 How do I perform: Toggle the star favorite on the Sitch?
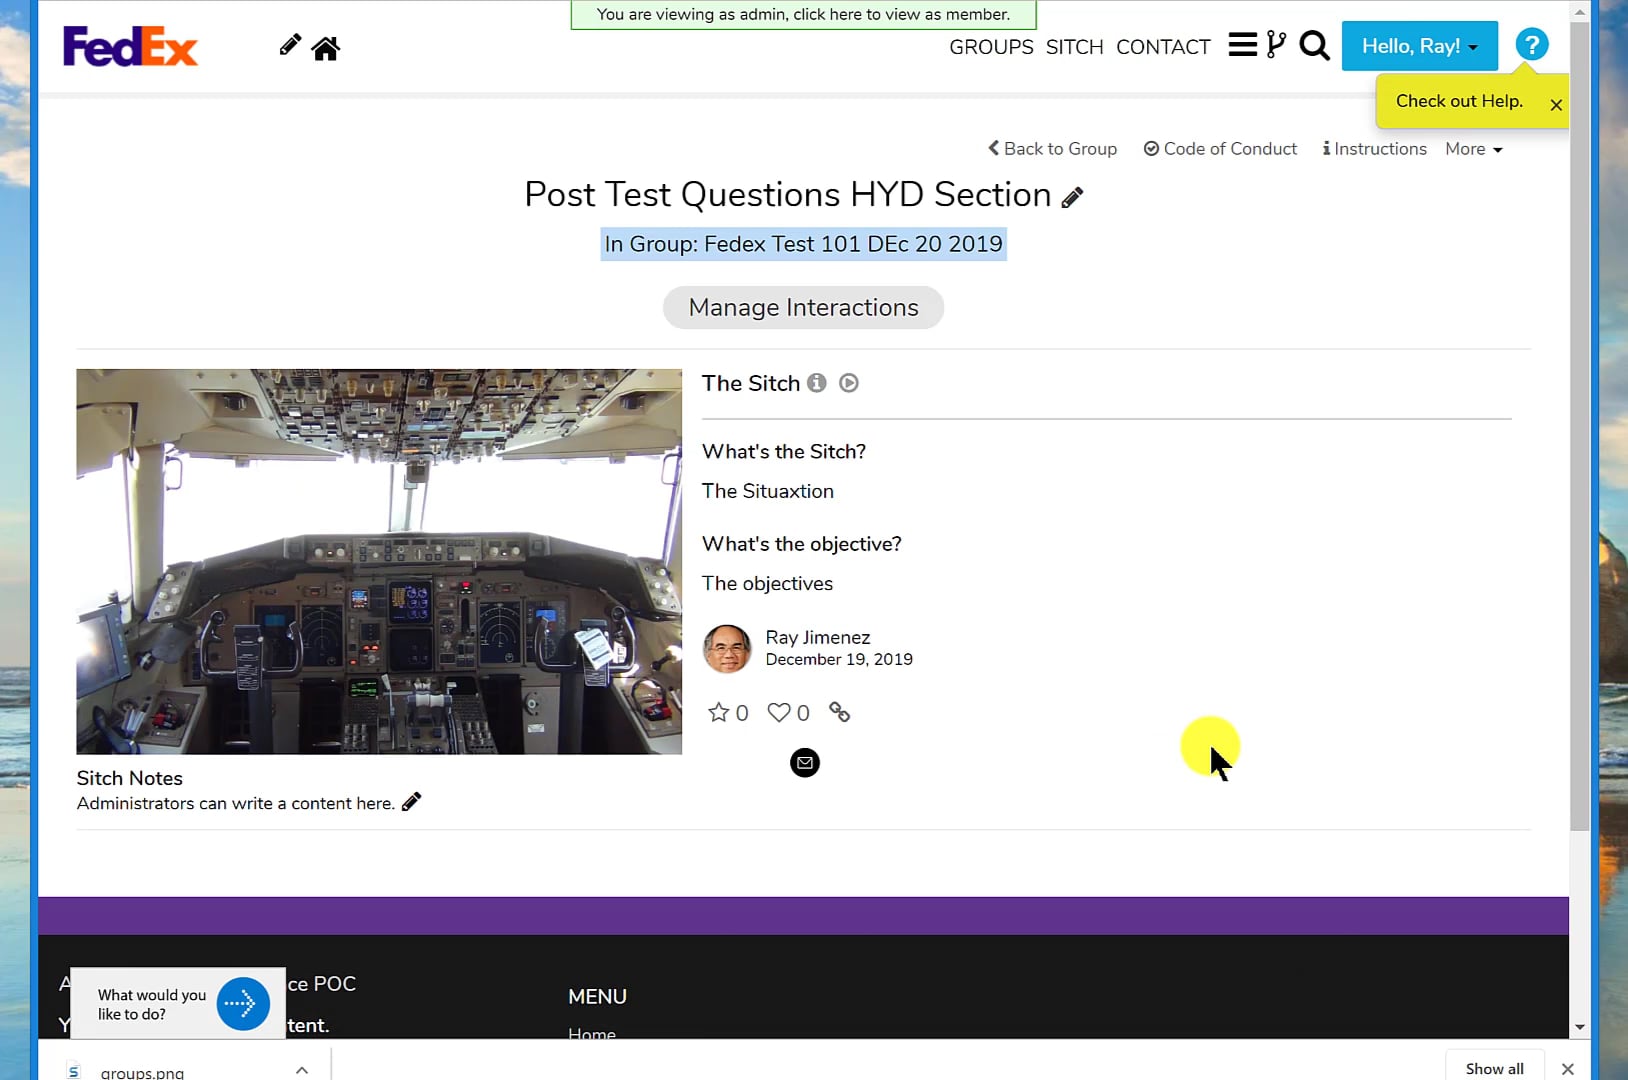tap(718, 711)
